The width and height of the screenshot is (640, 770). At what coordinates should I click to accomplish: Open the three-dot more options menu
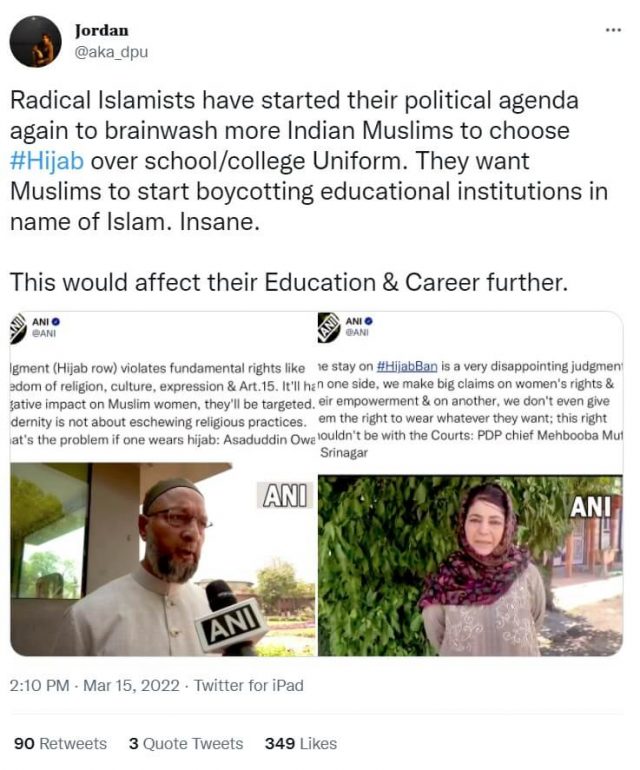point(613,30)
